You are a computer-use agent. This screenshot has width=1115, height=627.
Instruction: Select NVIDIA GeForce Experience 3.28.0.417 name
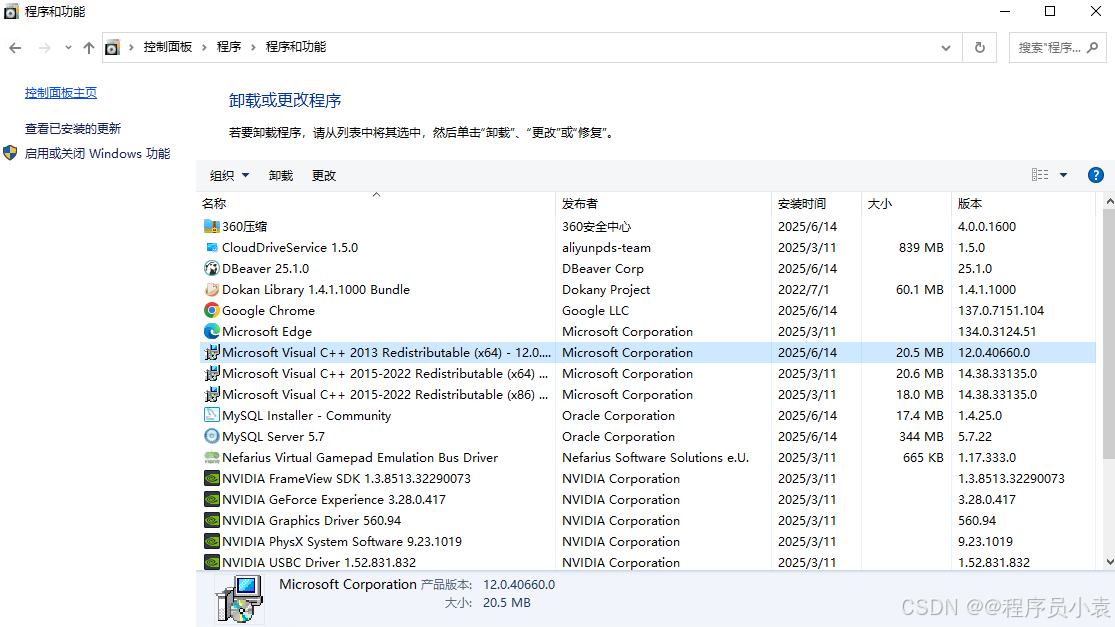(x=334, y=500)
